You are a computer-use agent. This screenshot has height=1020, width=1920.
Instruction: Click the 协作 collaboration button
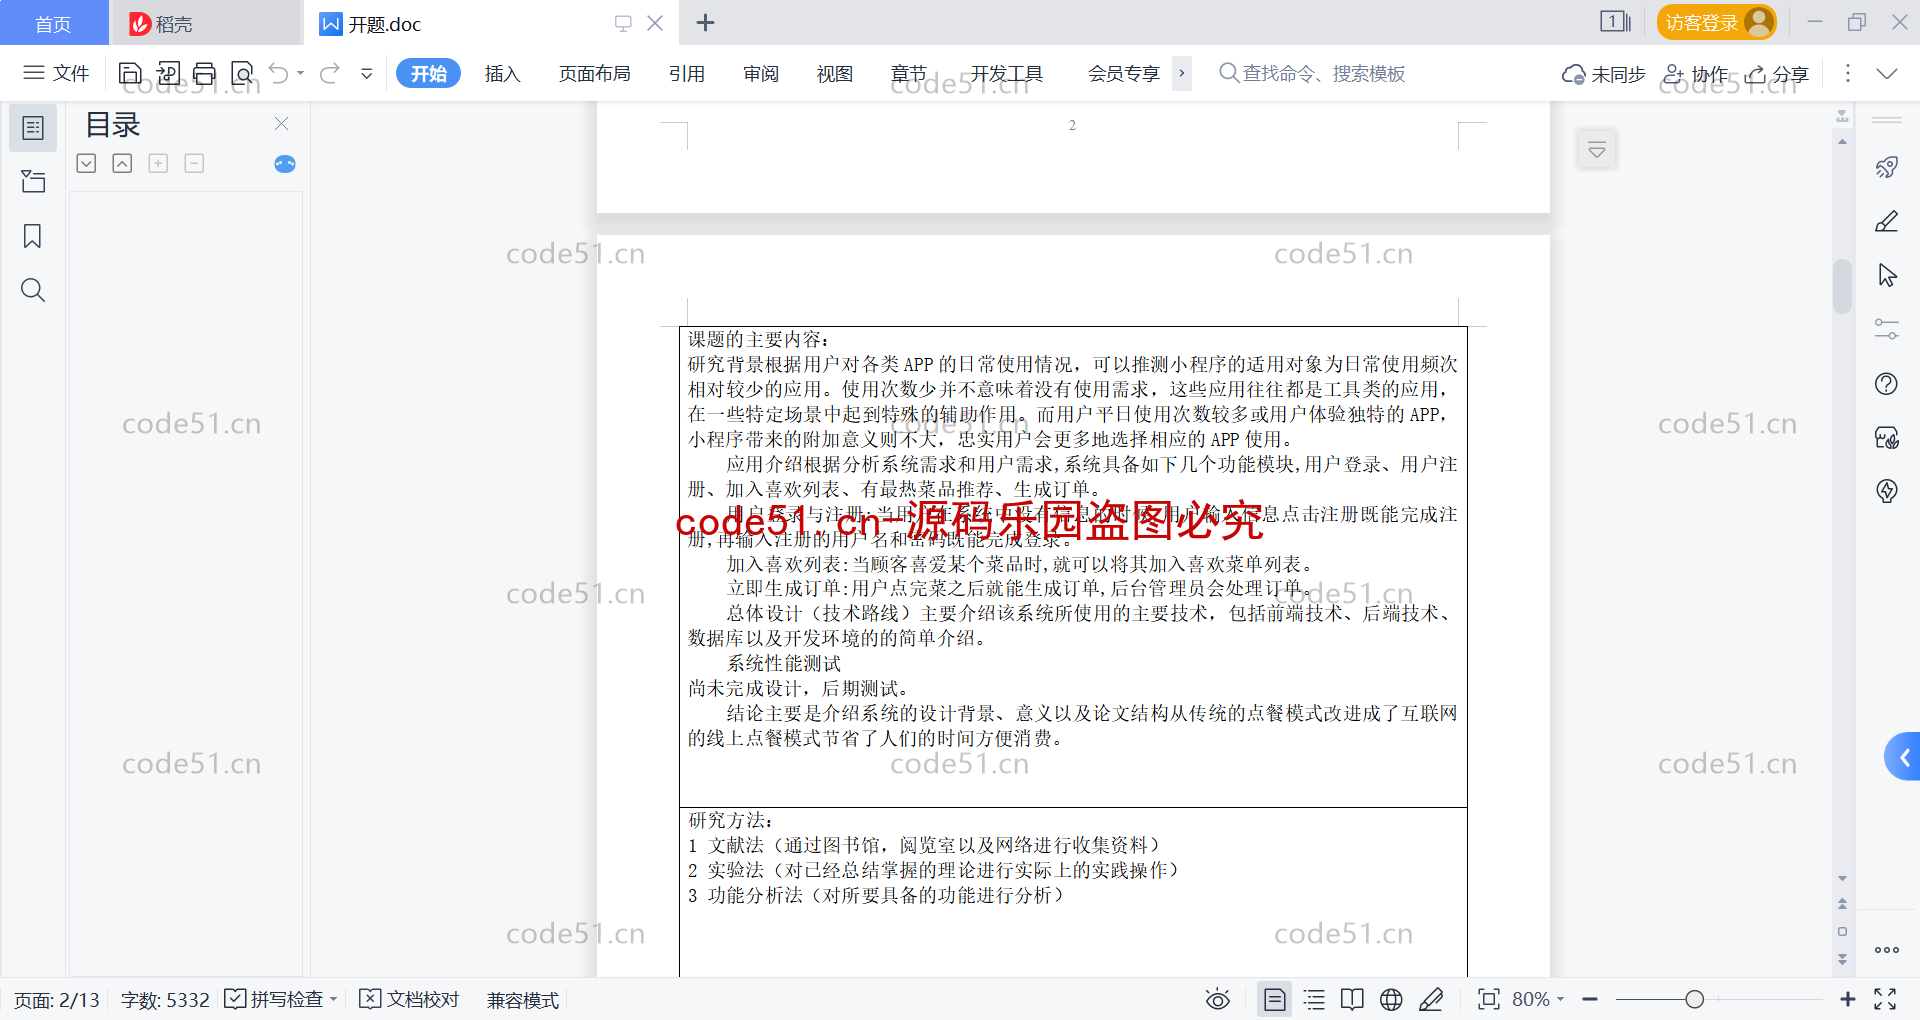point(1695,74)
